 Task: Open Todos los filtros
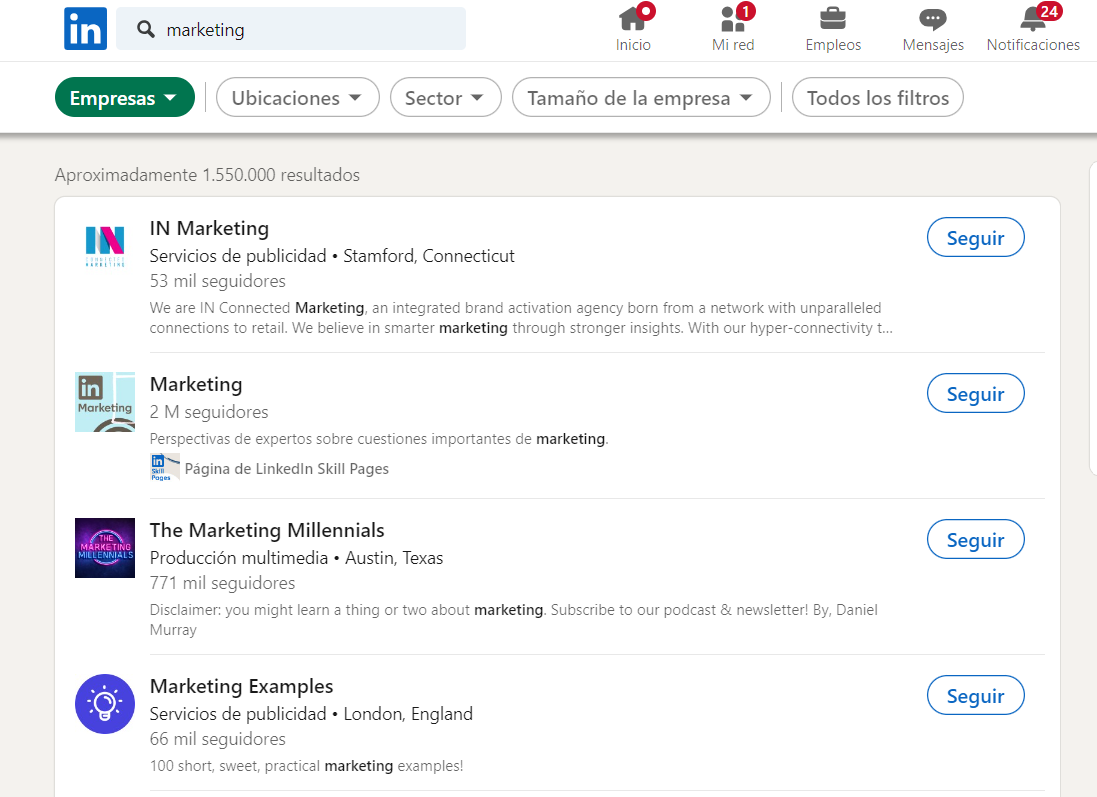click(x=877, y=97)
